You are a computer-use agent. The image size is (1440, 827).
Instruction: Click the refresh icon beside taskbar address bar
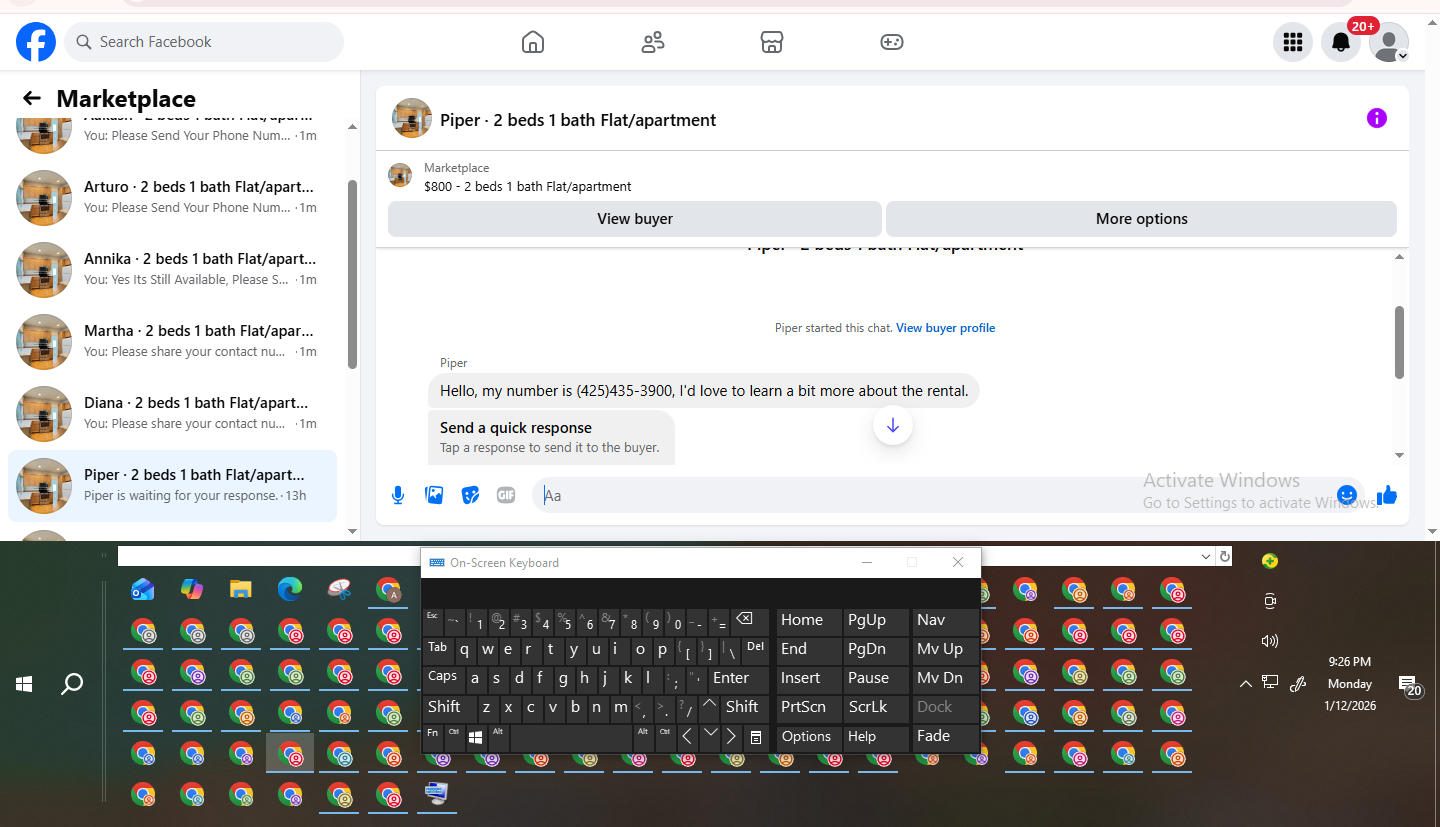[1225, 556]
